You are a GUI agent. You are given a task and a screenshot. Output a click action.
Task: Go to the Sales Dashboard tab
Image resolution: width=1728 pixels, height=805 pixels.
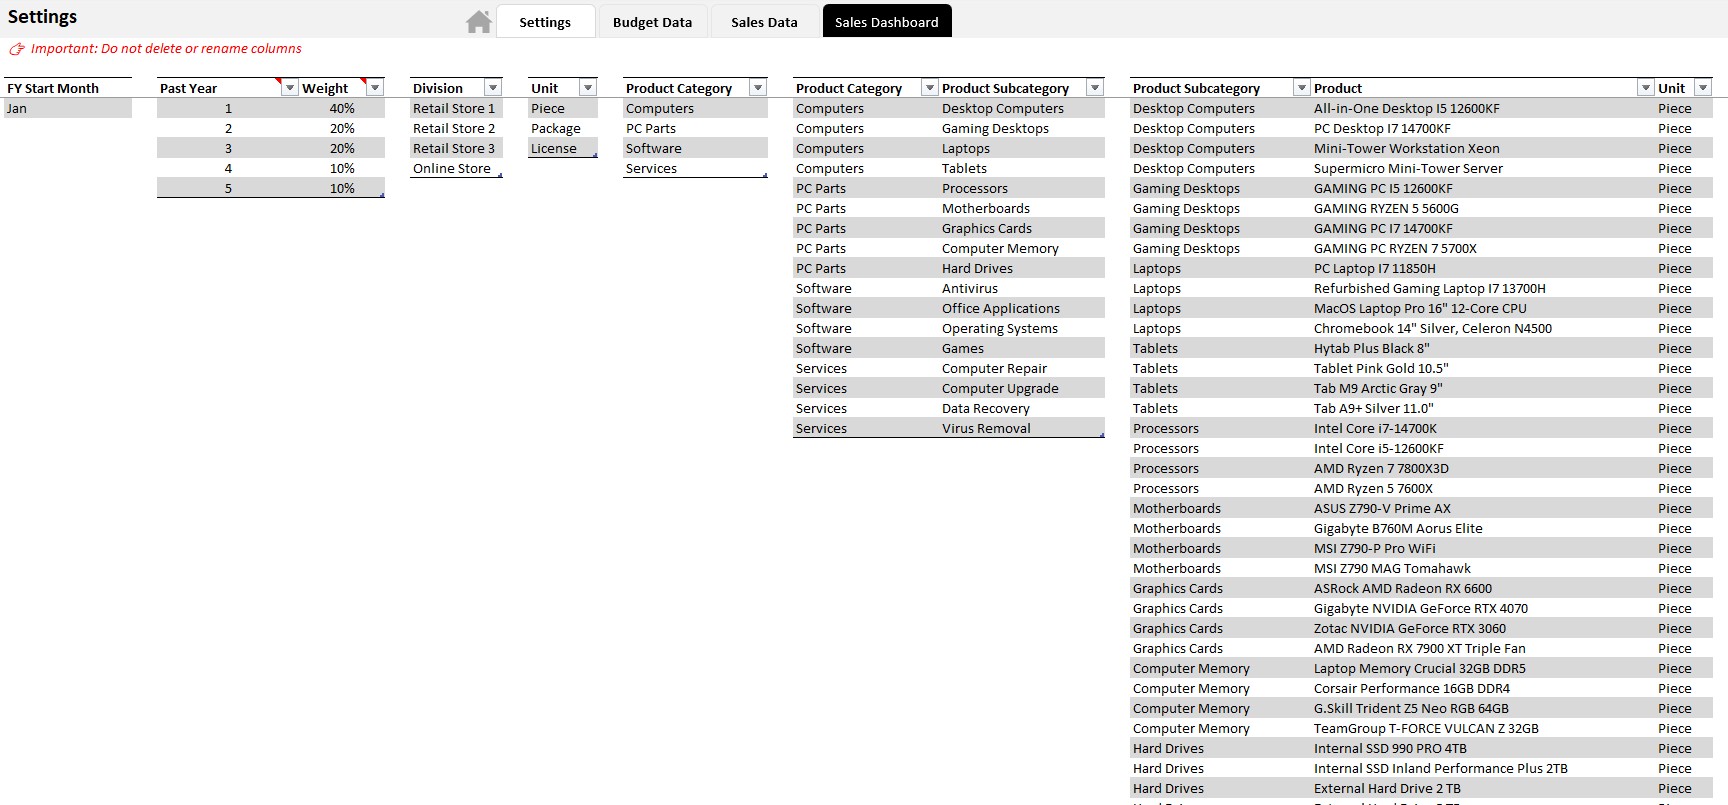886,22
